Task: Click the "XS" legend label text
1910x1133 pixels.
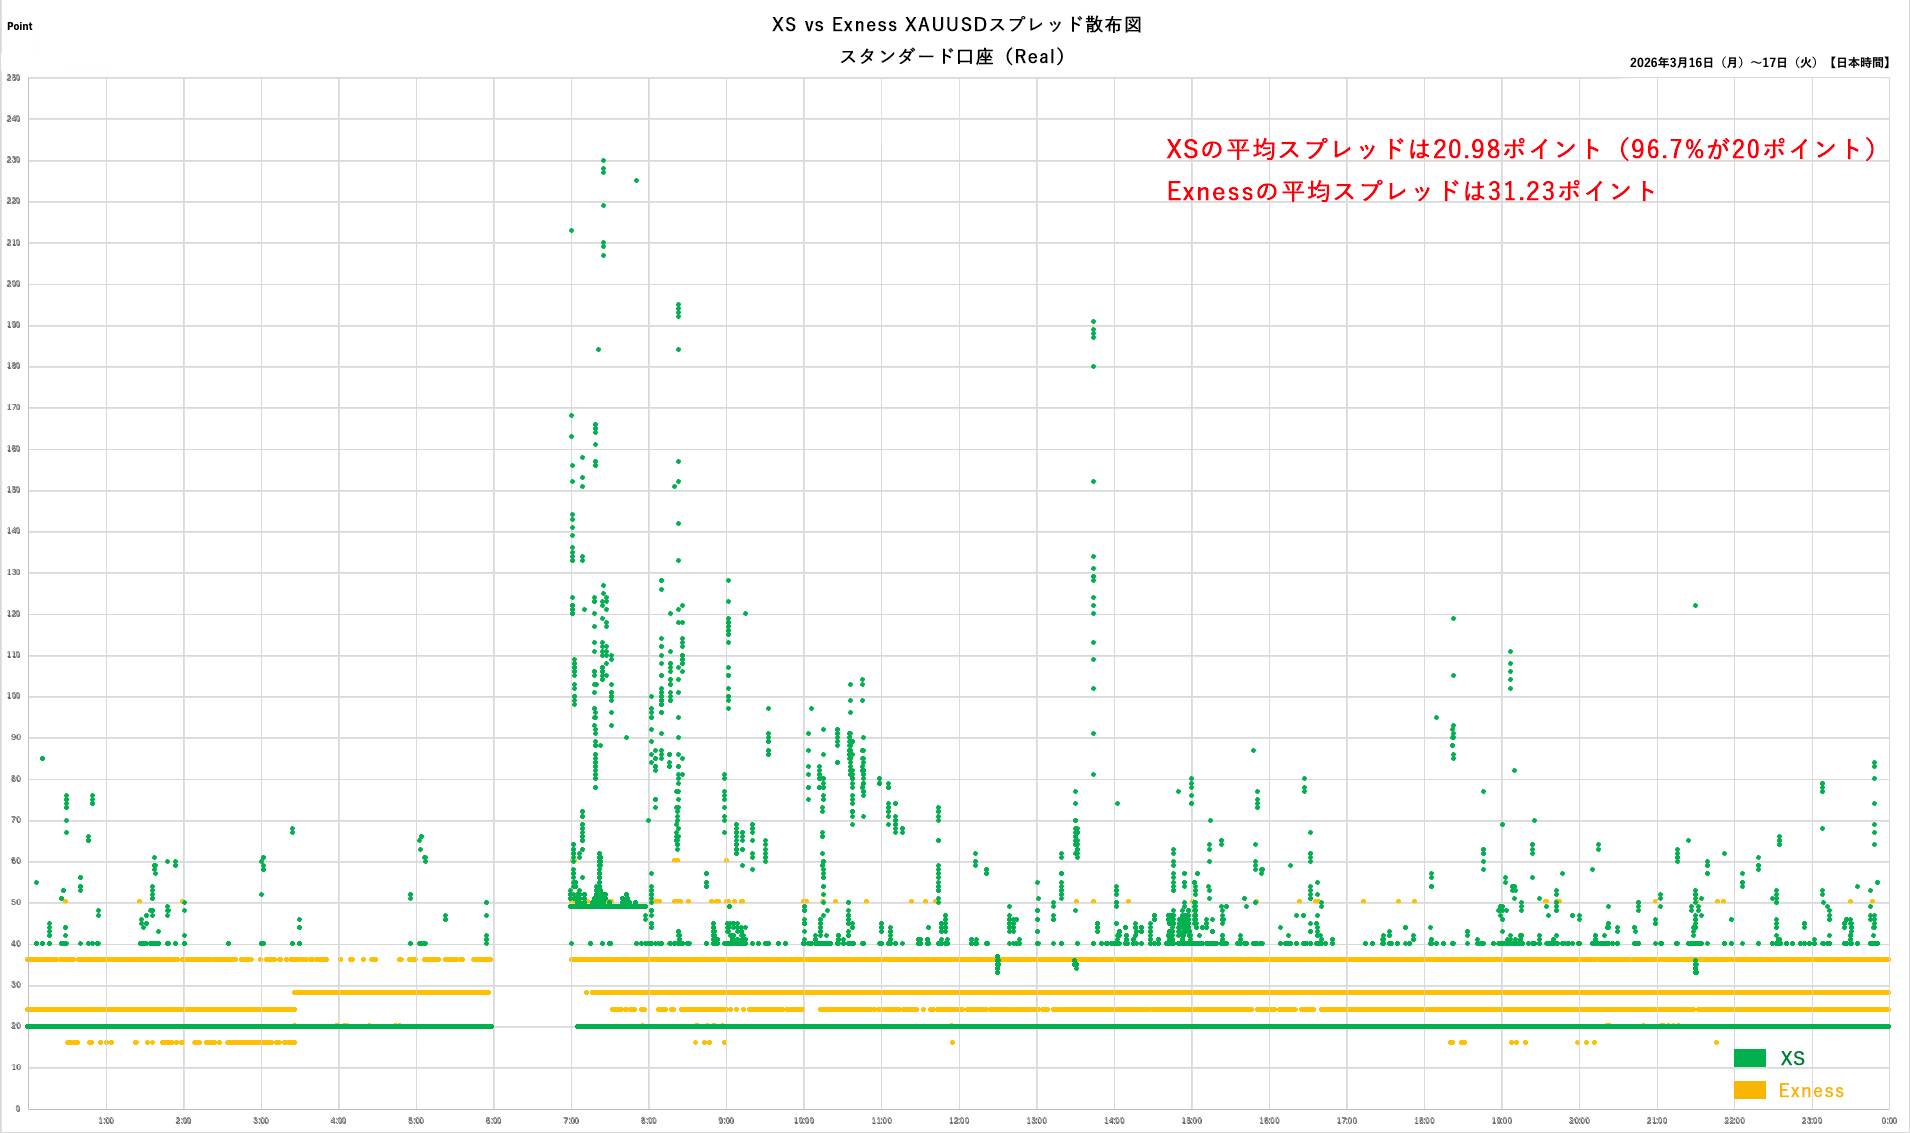Action: click(x=1792, y=1058)
